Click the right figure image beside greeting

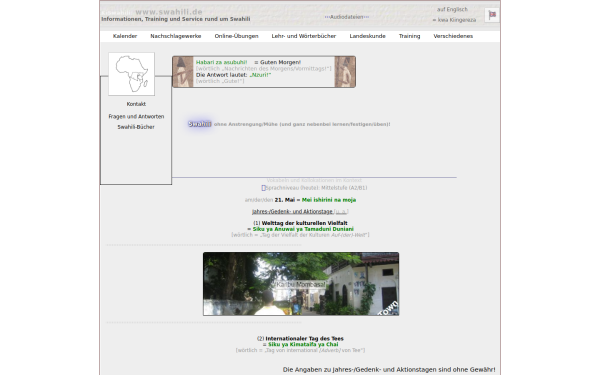345,72
